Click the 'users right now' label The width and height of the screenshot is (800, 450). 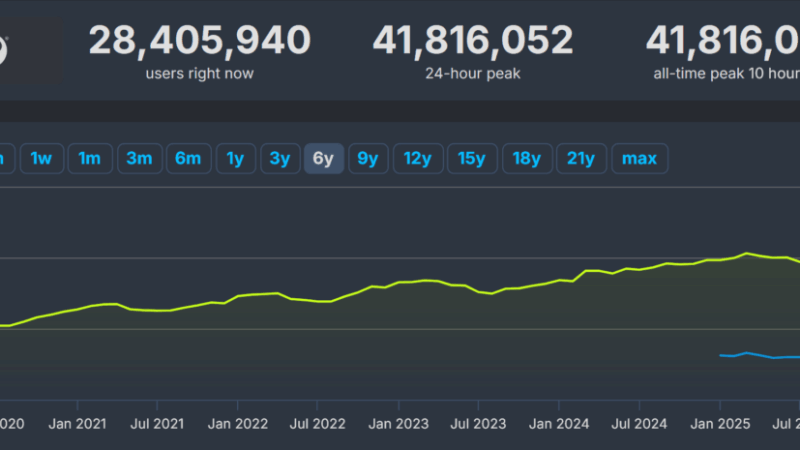coord(199,73)
